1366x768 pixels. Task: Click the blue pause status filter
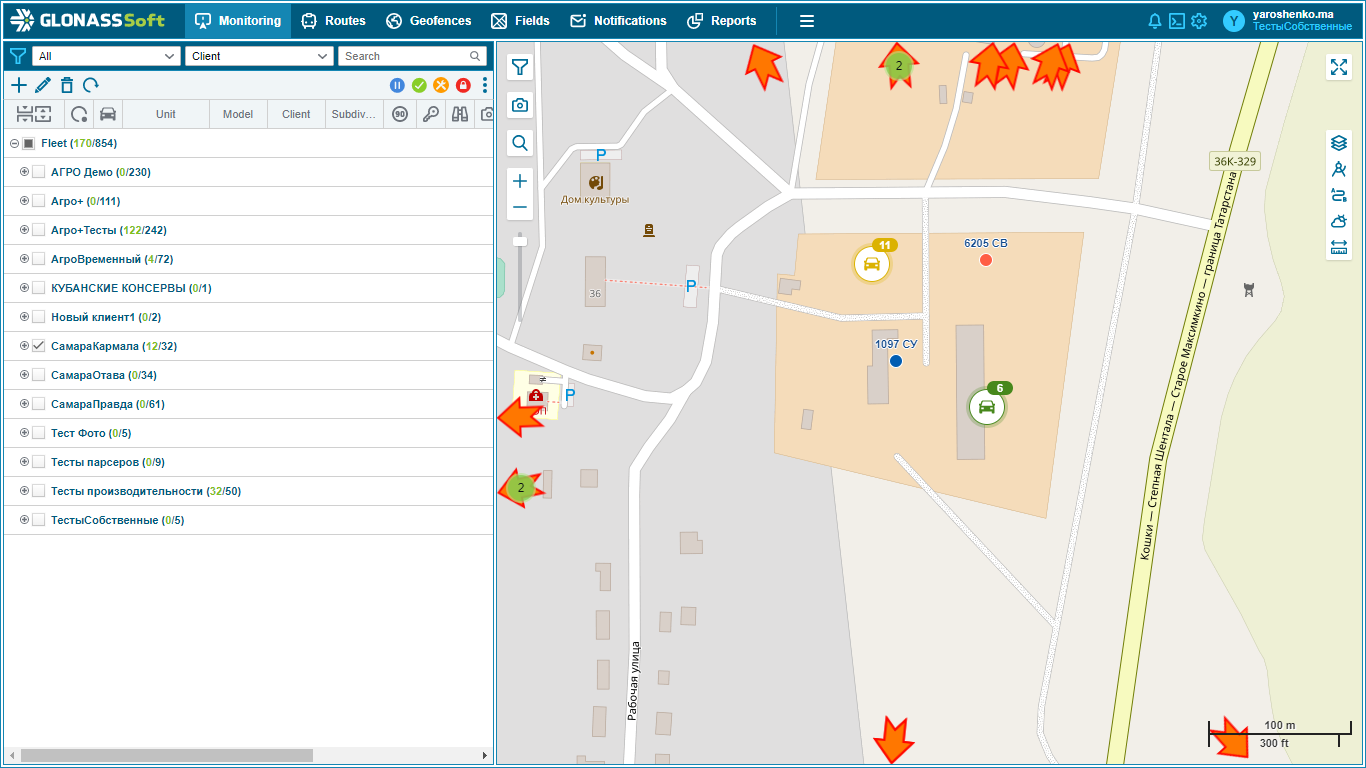click(x=397, y=86)
